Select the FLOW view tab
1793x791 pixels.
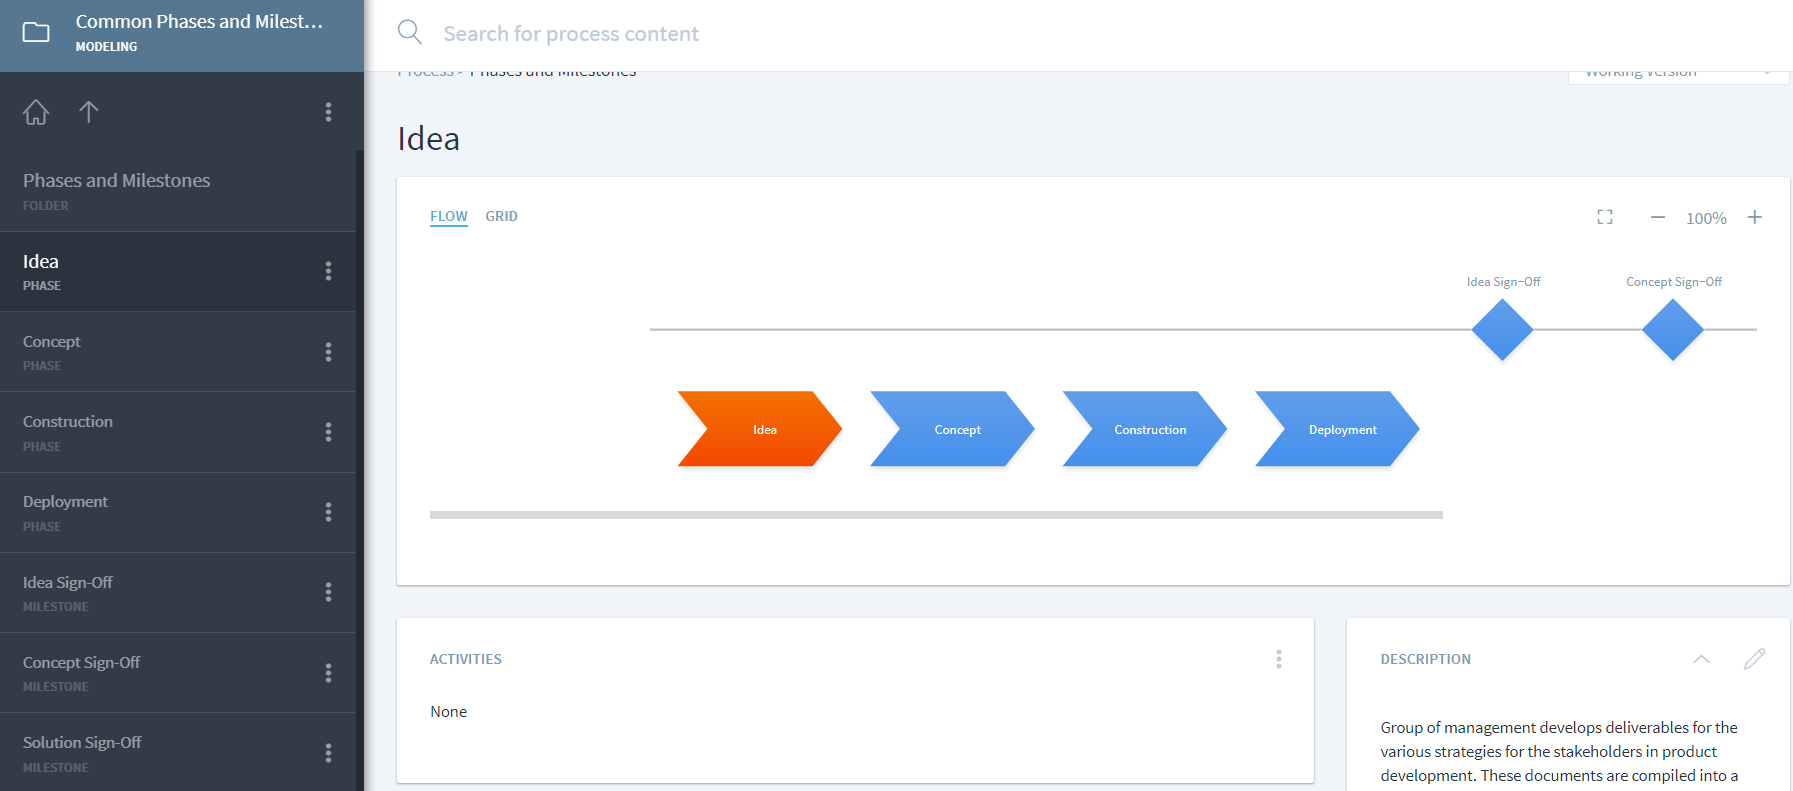448,216
